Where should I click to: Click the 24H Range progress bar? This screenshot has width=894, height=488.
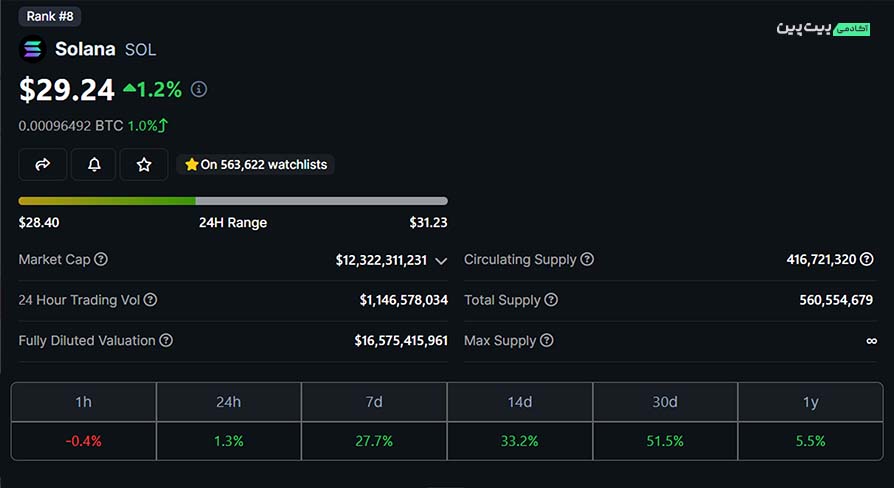click(233, 201)
